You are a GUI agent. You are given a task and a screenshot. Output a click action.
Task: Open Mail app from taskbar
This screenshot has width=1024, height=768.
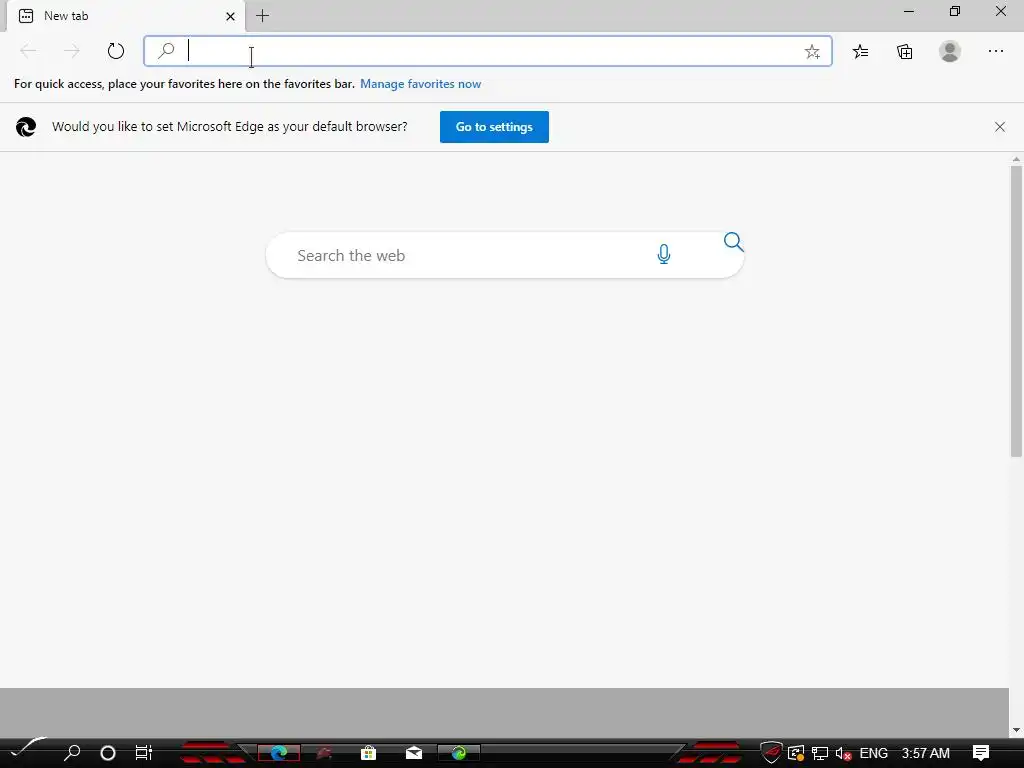point(414,753)
